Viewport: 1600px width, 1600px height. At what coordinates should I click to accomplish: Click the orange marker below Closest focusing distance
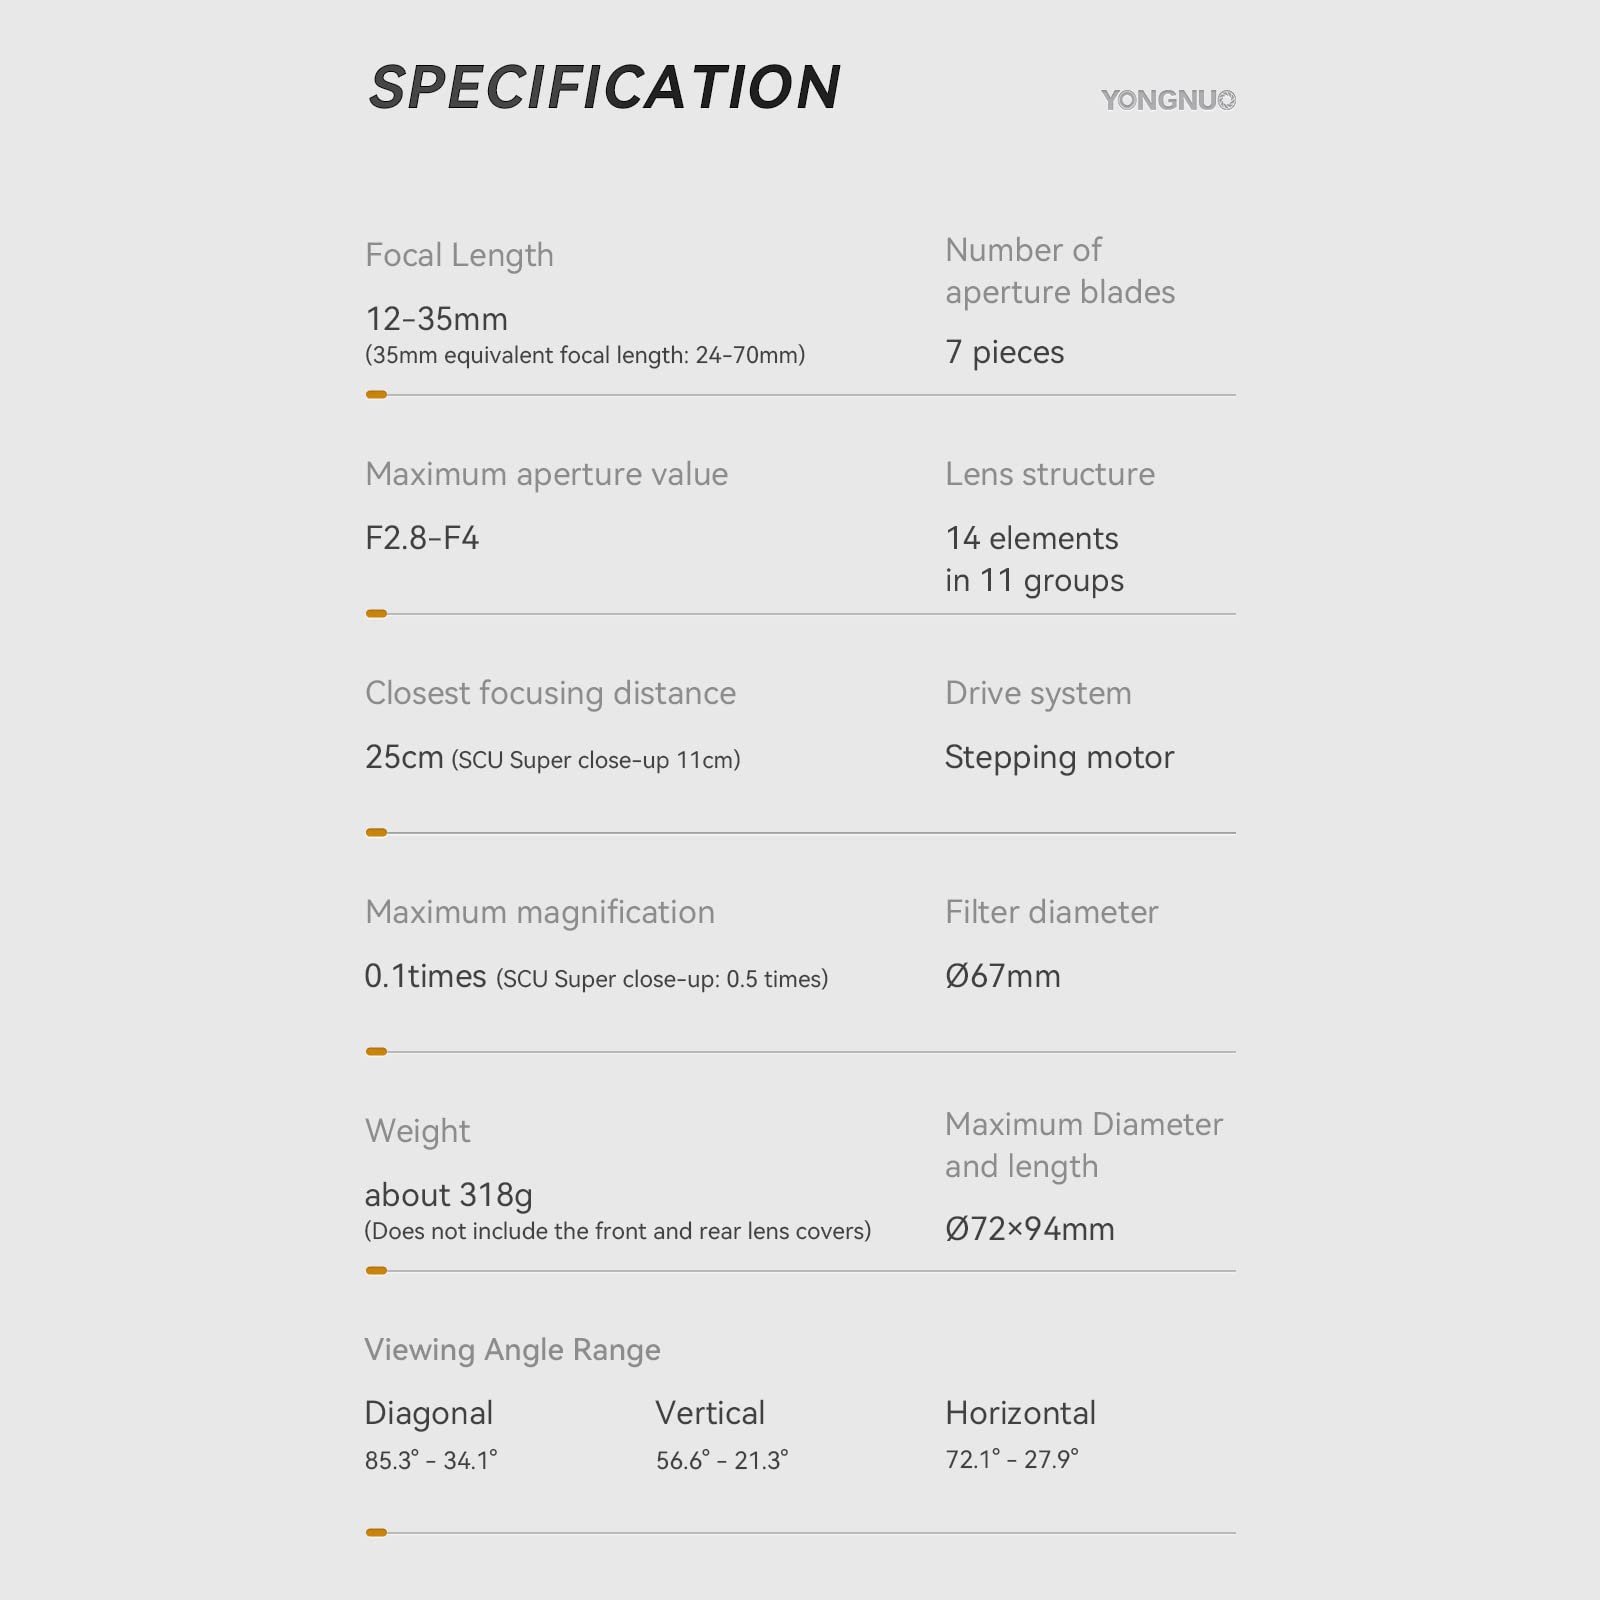coord(376,832)
